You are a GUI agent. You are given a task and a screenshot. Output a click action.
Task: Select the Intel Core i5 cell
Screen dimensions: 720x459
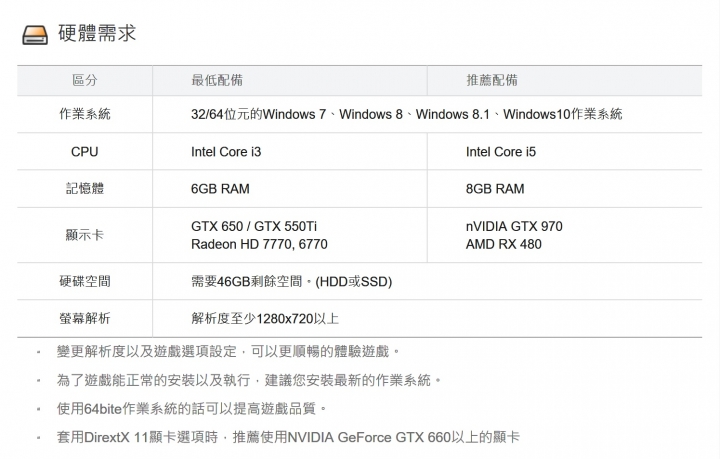click(x=501, y=151)
